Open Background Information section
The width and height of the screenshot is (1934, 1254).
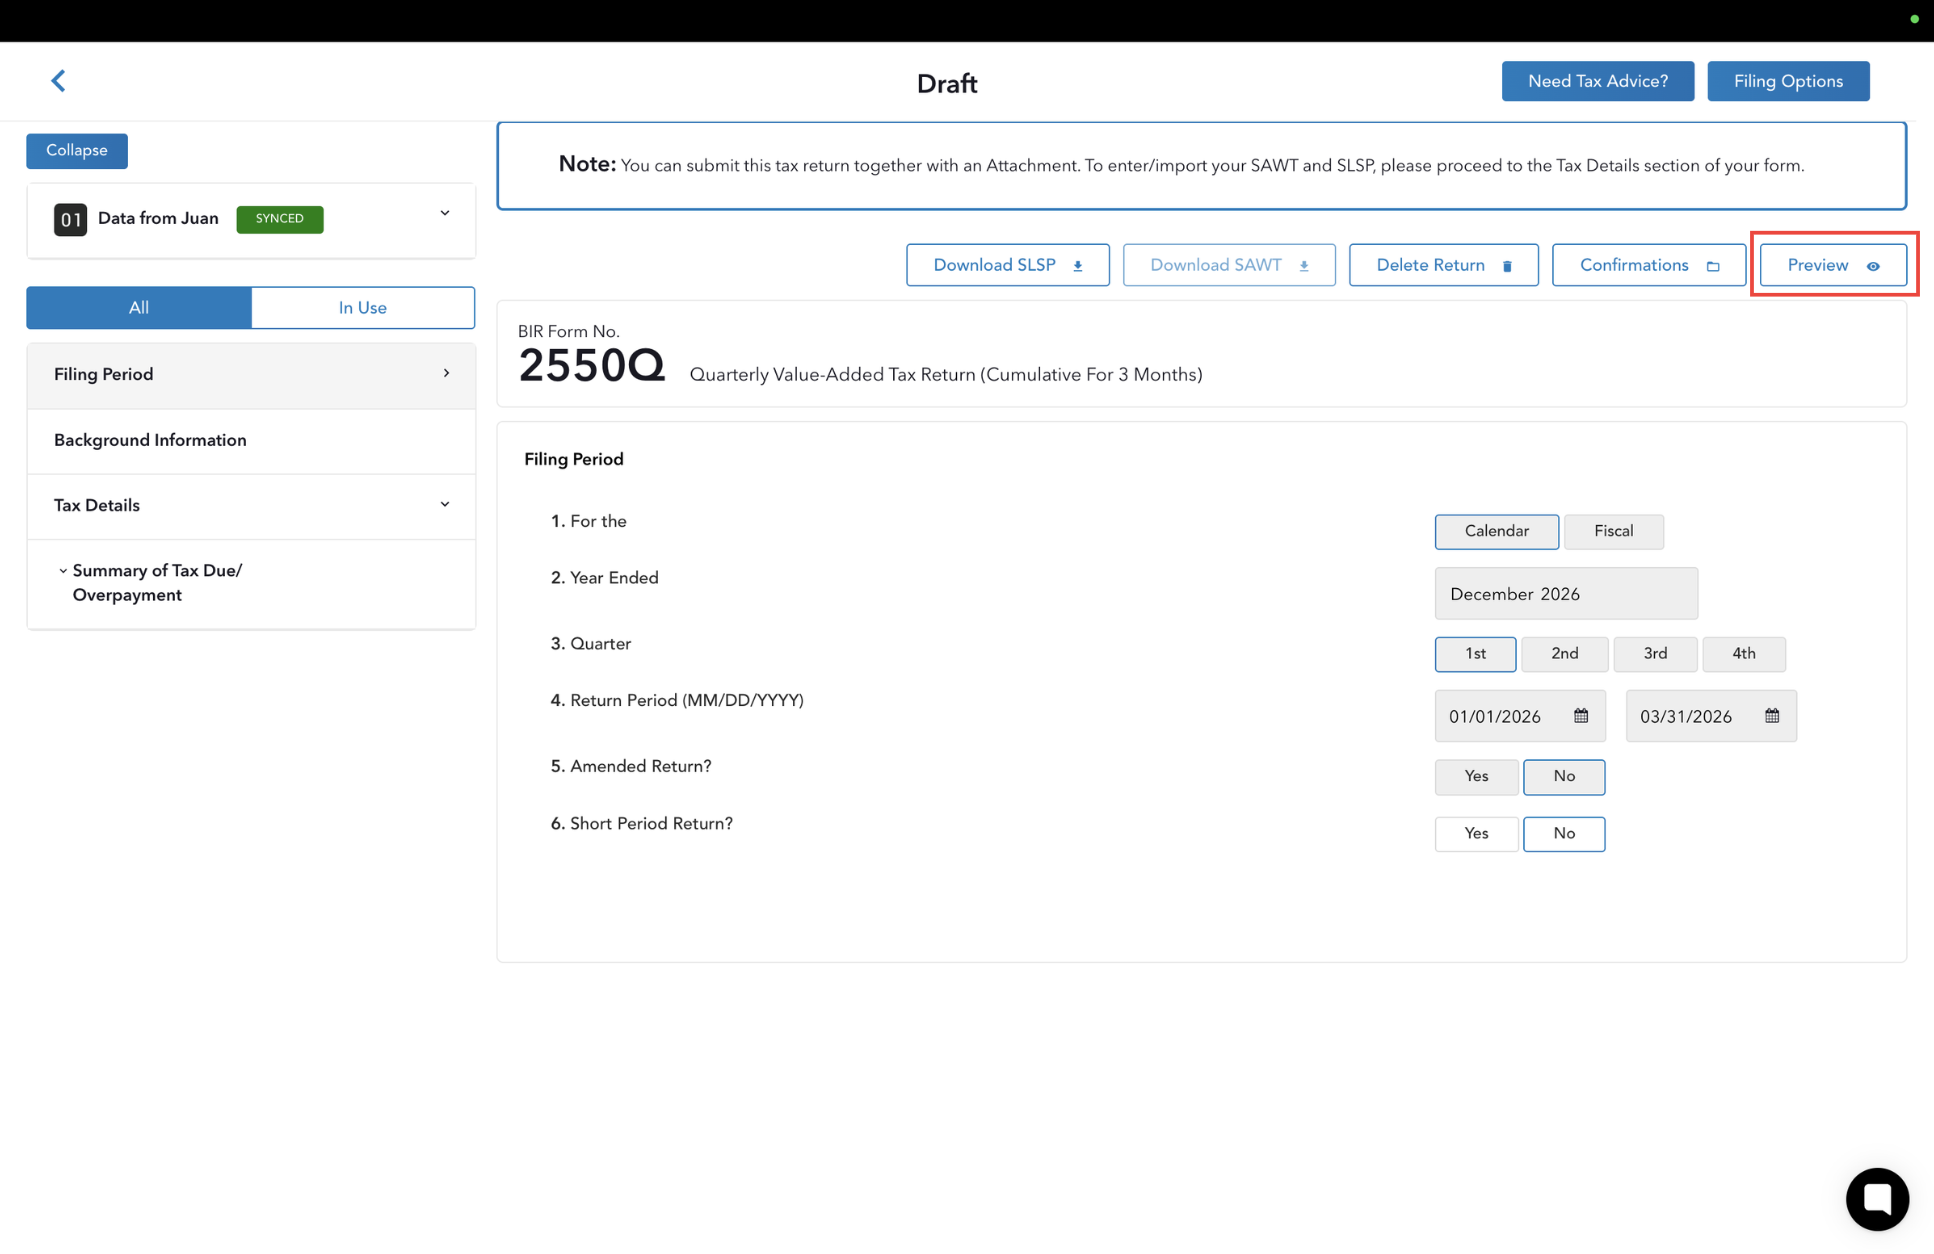pyautogui.click(x=150, y=440)
